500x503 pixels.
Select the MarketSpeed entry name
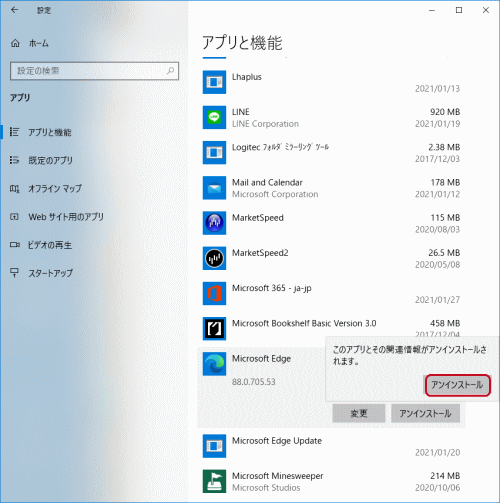tap(258, 218)
